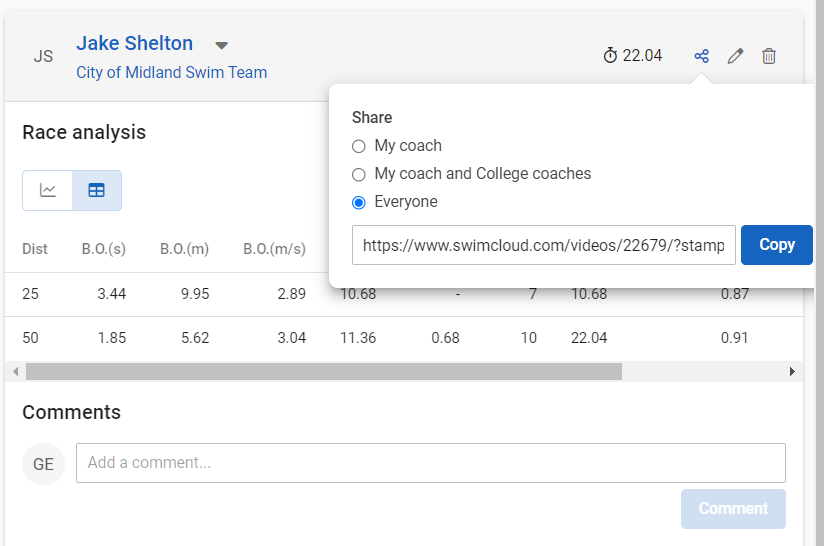Open City of Midland Swim Team link

171,72
